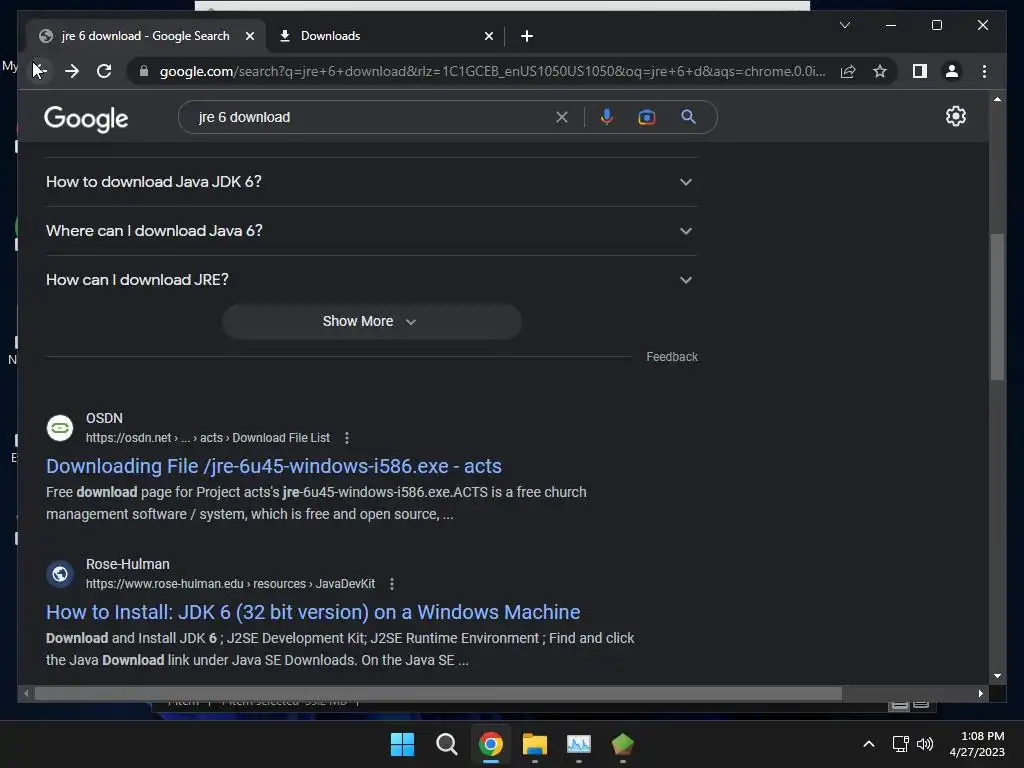Expand "Where can I download Java 6?"
The image size is (1024, 768).
point(371,231)
